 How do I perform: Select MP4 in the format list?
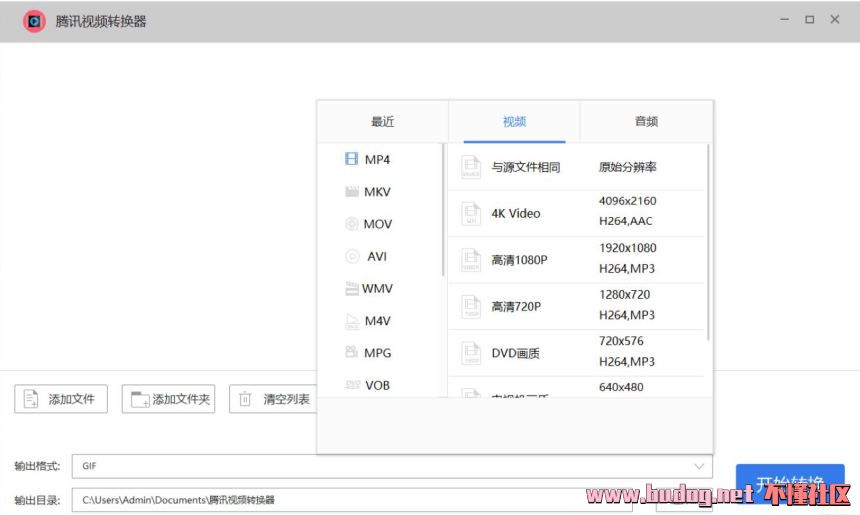(378, 159)
